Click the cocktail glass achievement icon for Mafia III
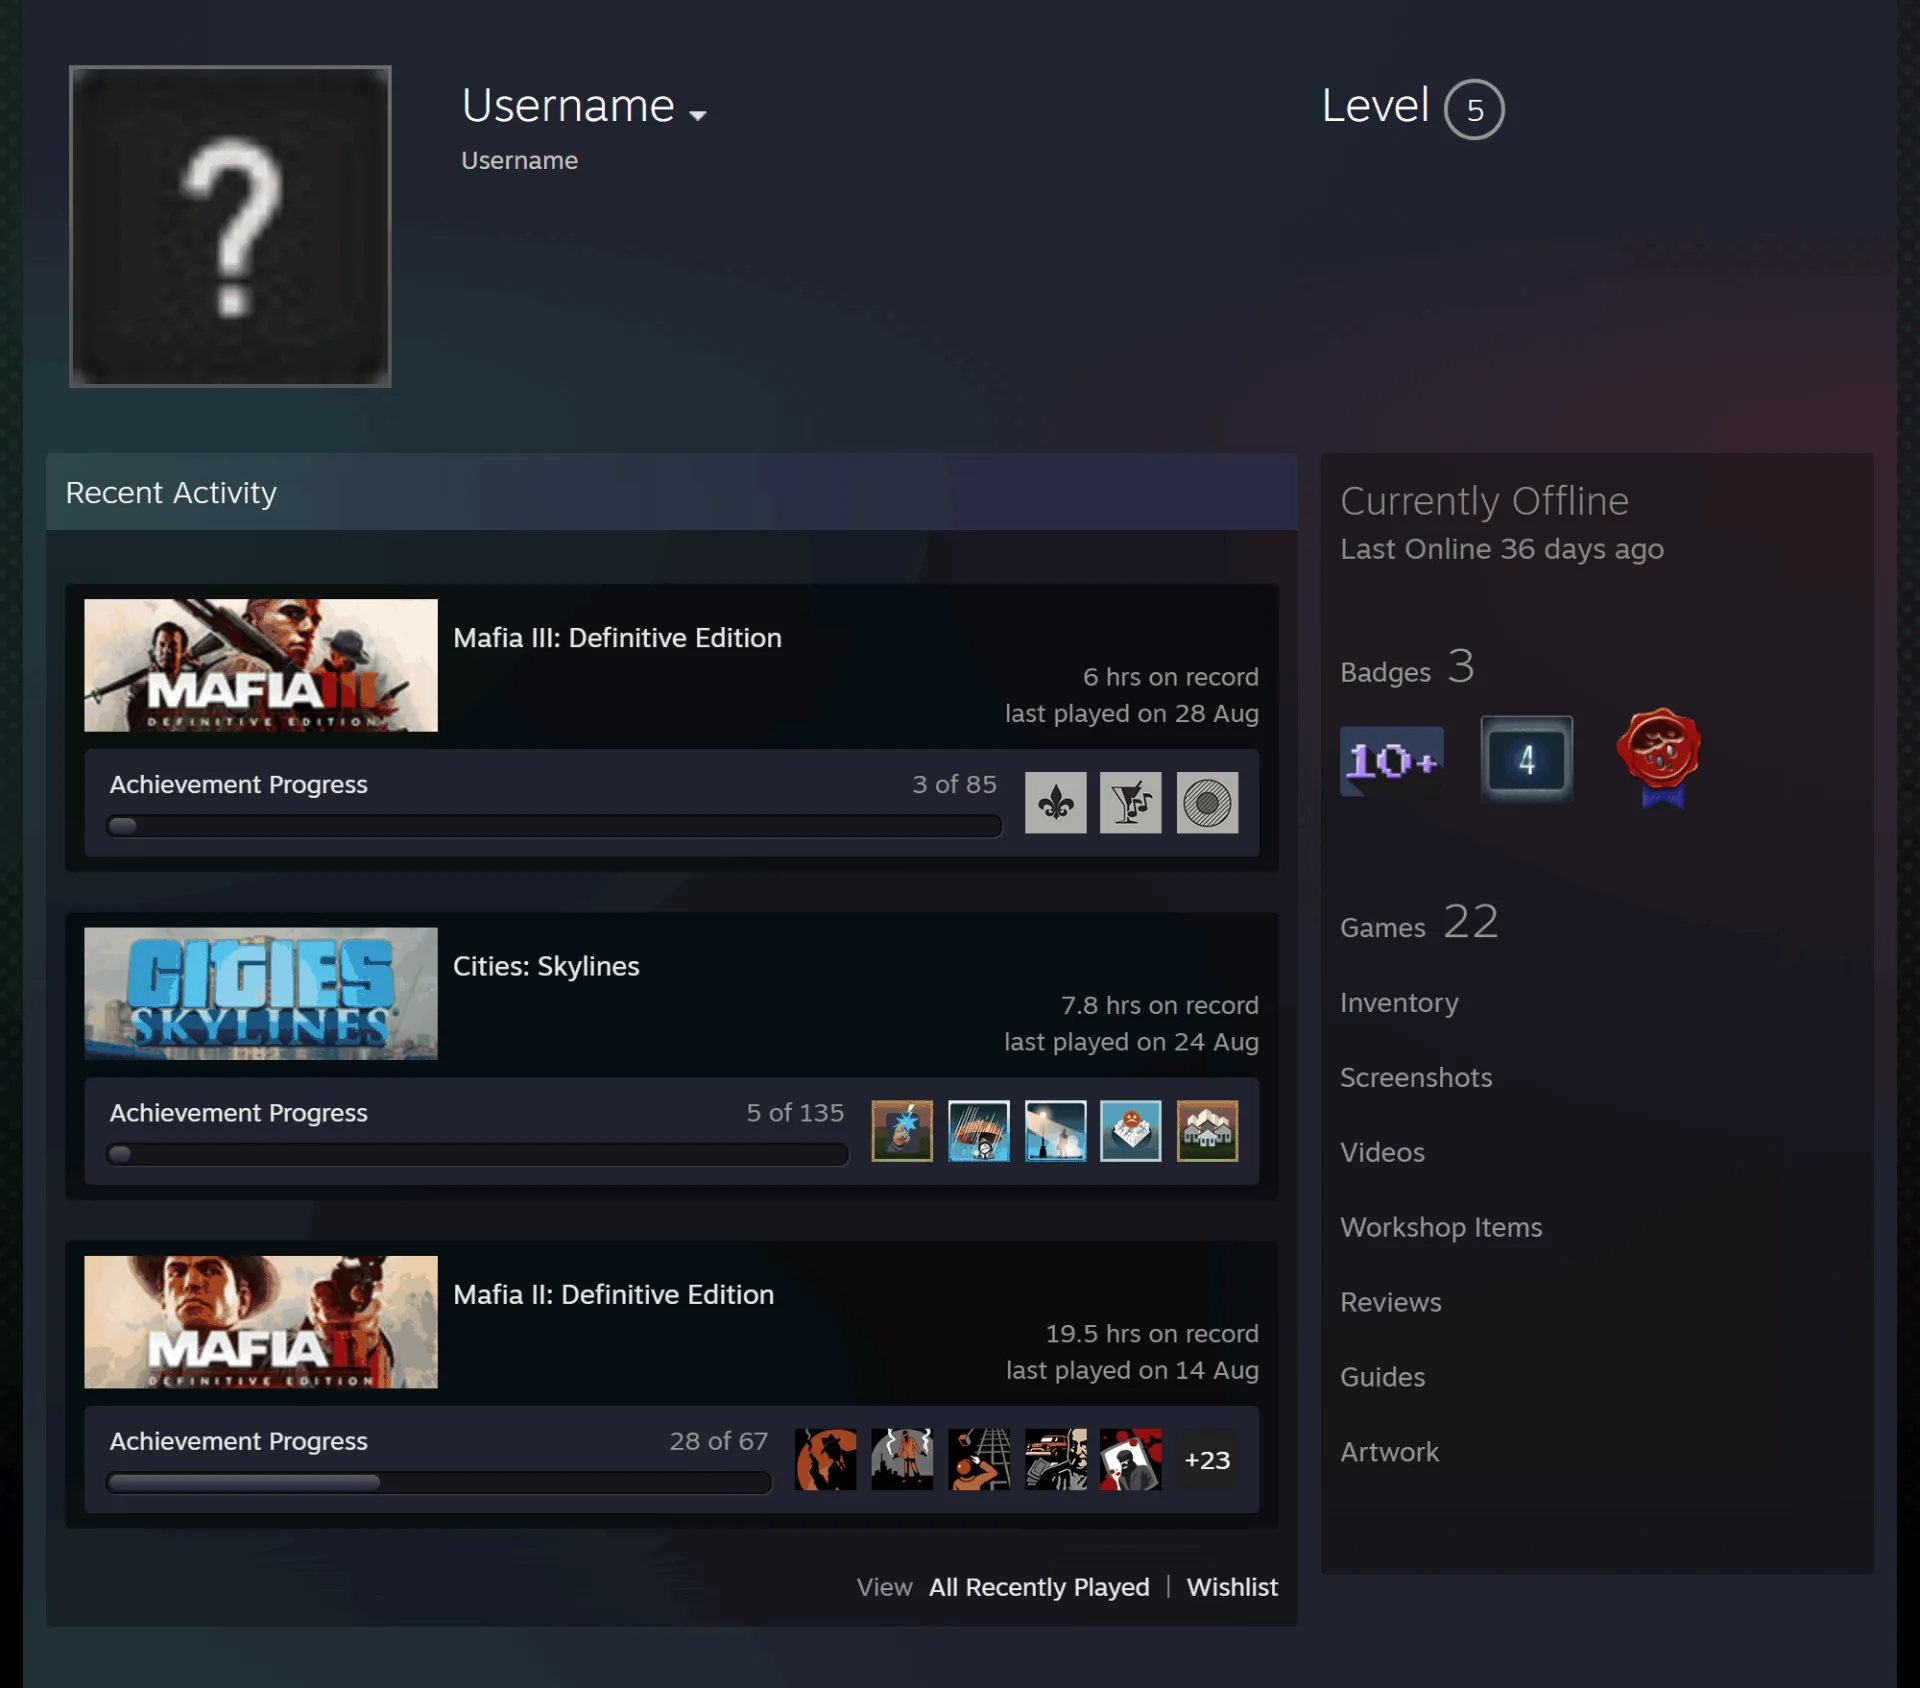The height and width of the screenshot is (1688, 1920). point(1131,802)
